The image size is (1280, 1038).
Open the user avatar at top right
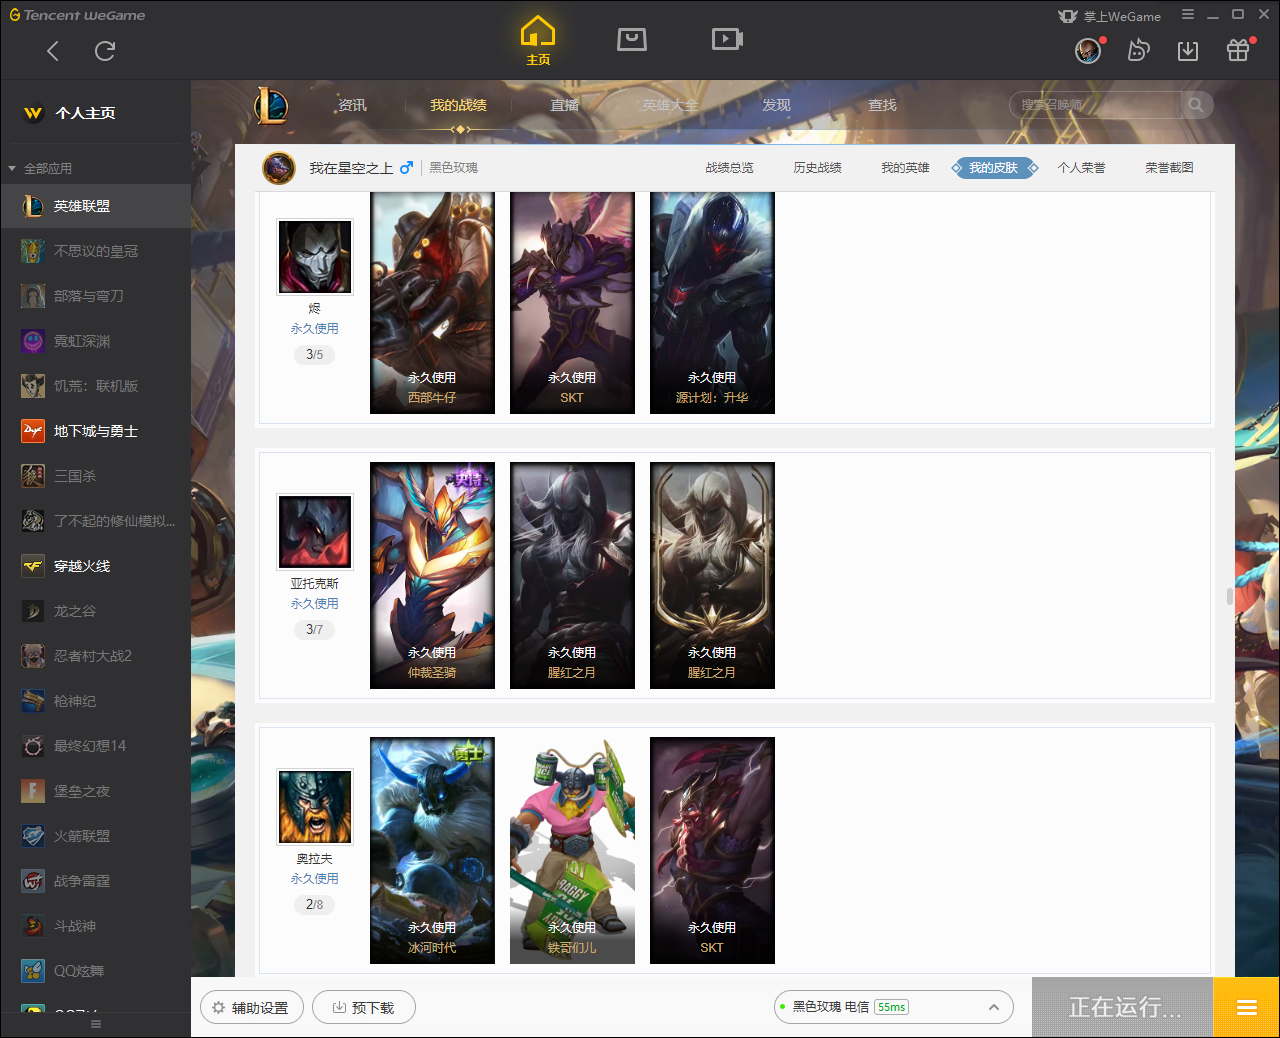(x=1088, y=50)
